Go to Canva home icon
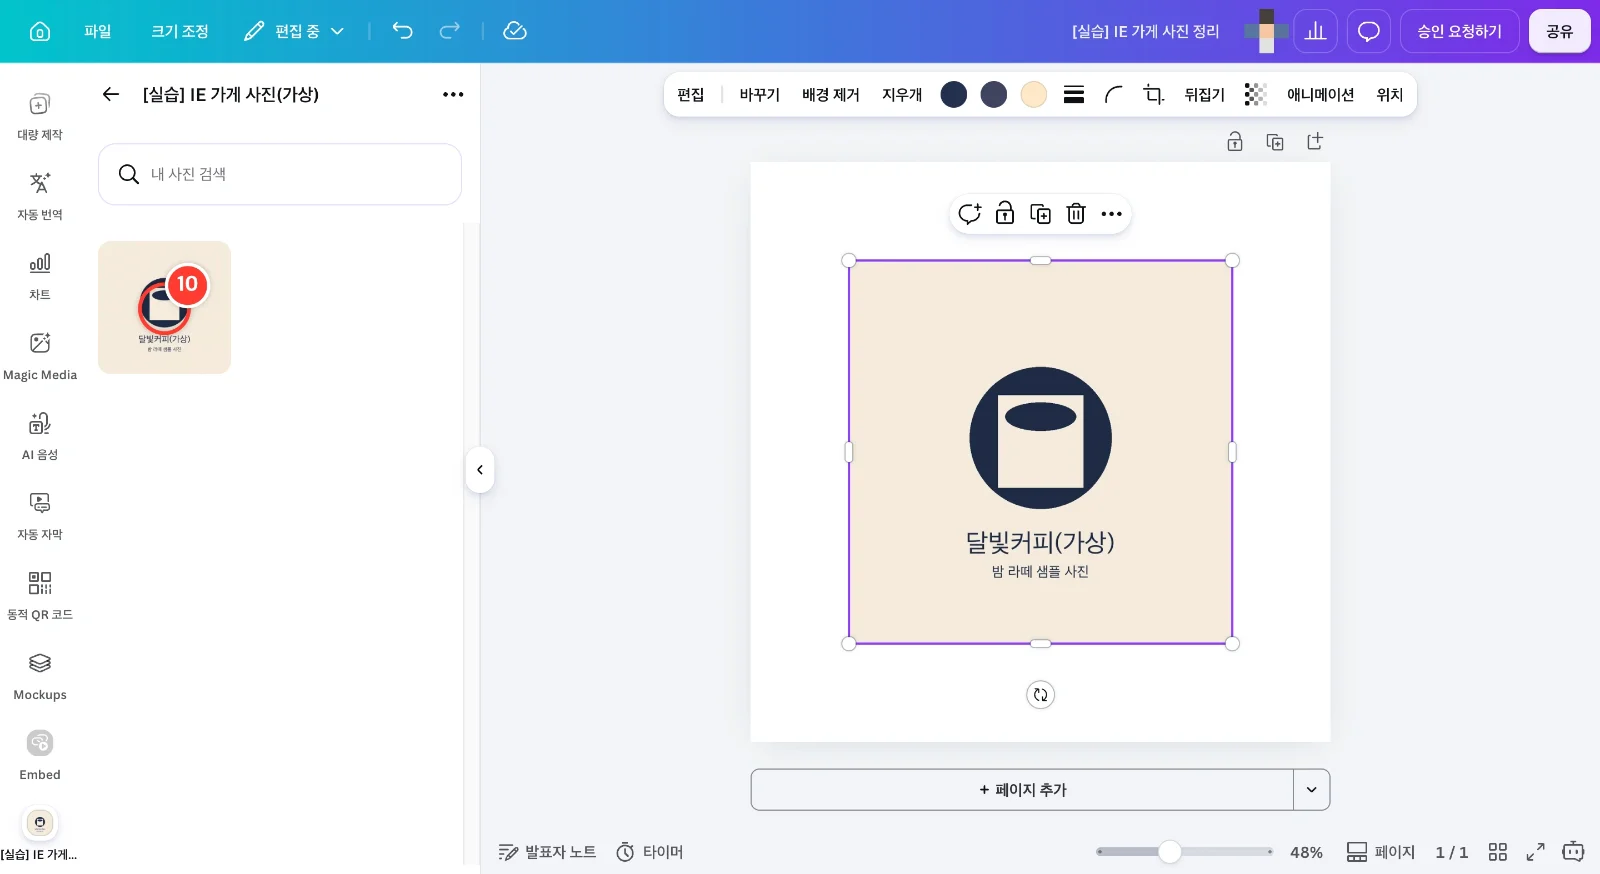1600x874 pixels. 40,31
